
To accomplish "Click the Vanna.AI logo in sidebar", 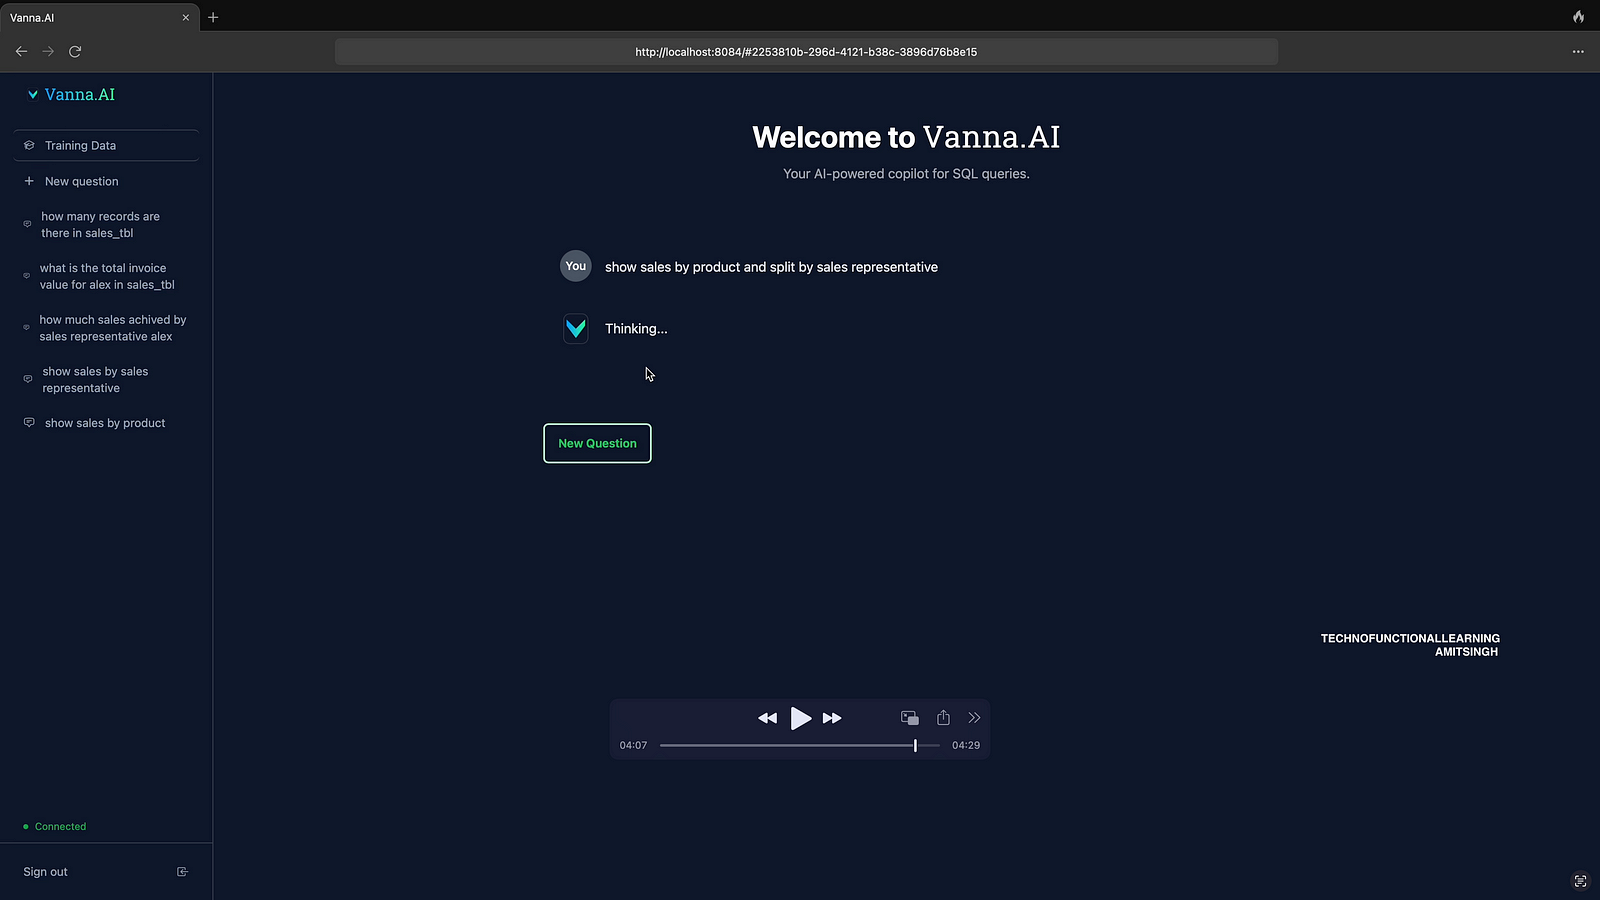I will (72, 95).
